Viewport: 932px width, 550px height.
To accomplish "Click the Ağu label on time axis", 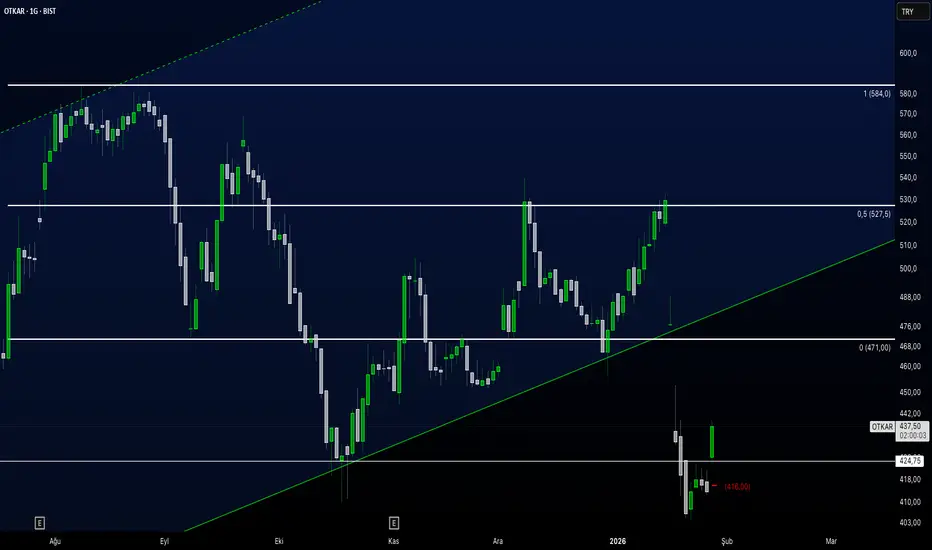I will coord(55,541).
